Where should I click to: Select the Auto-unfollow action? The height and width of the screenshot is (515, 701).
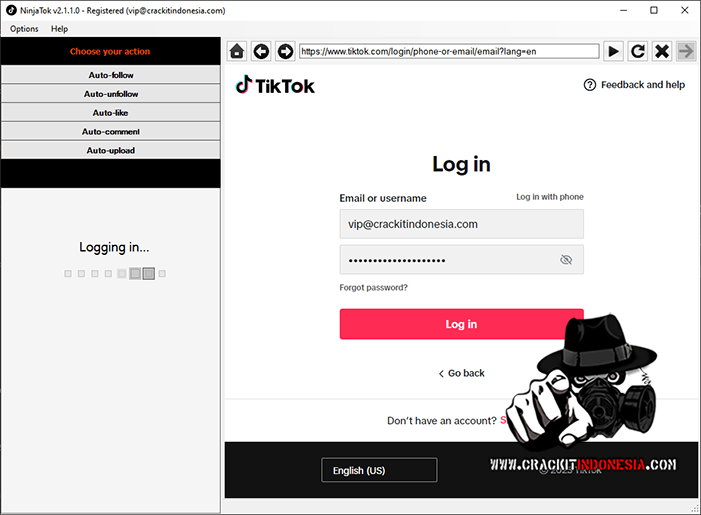pos(111,94)
